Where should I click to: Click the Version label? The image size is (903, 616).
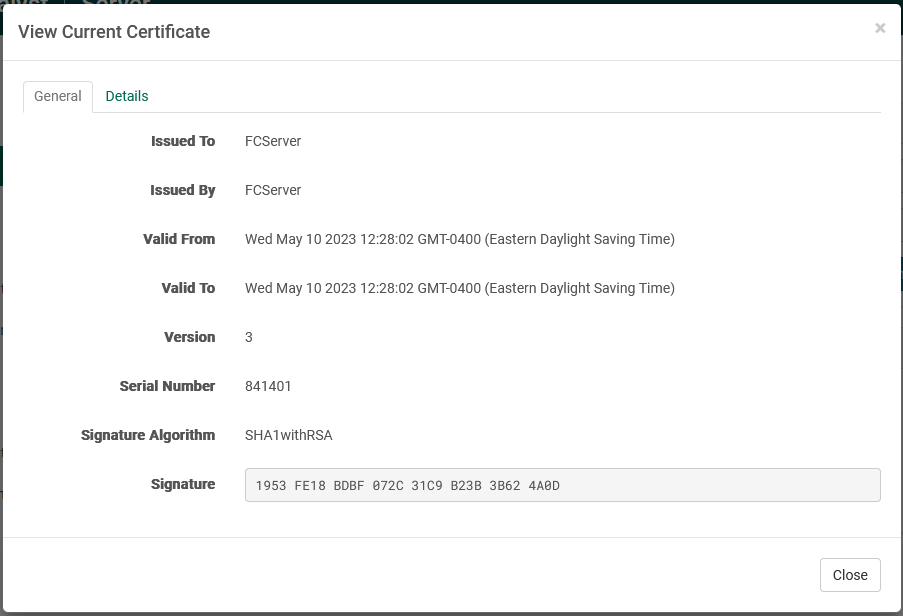tap(189, 337)
